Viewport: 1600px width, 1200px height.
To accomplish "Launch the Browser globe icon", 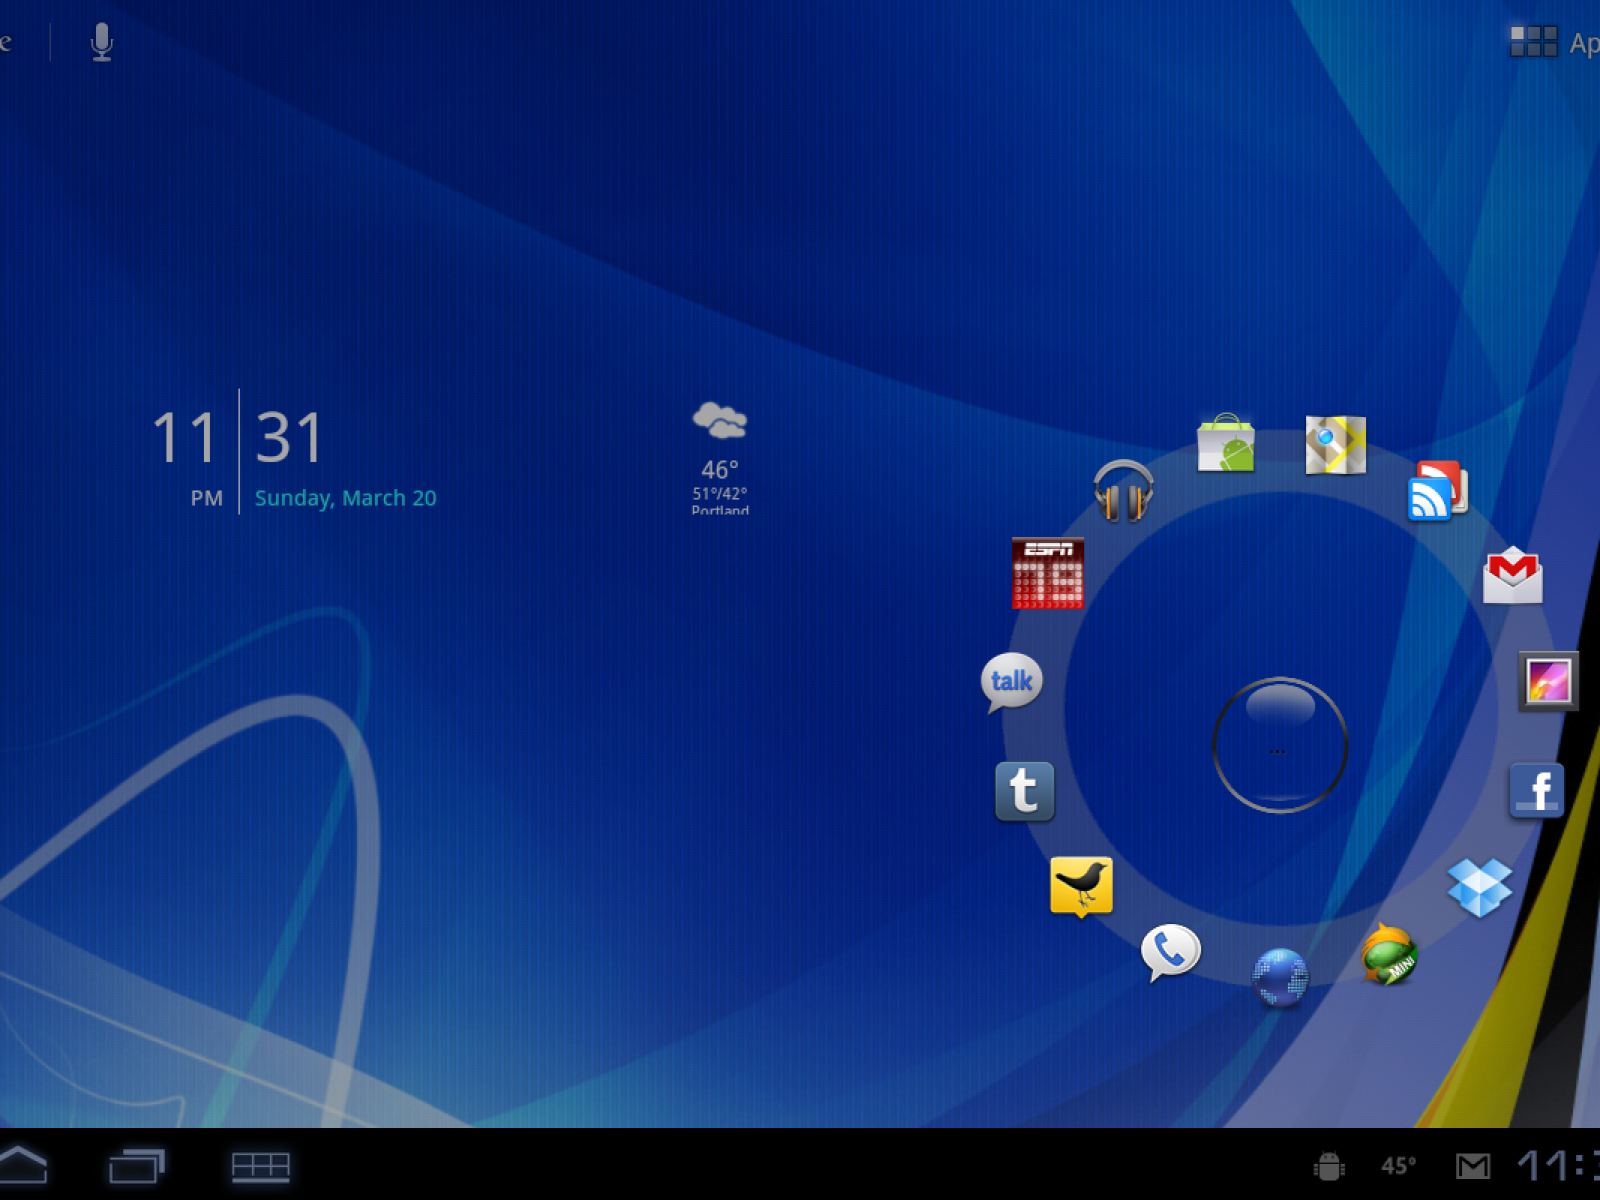I will (1279, 976).
